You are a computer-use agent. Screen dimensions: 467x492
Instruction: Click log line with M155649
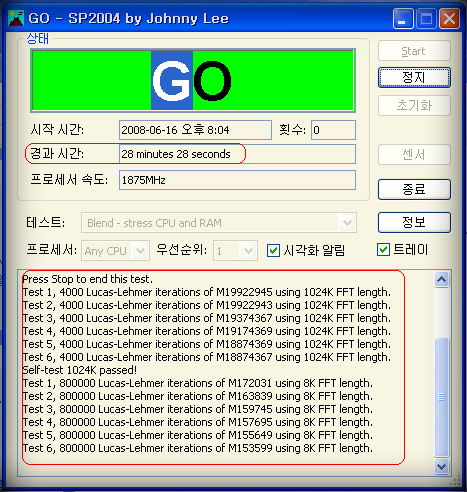coord(198,435)
